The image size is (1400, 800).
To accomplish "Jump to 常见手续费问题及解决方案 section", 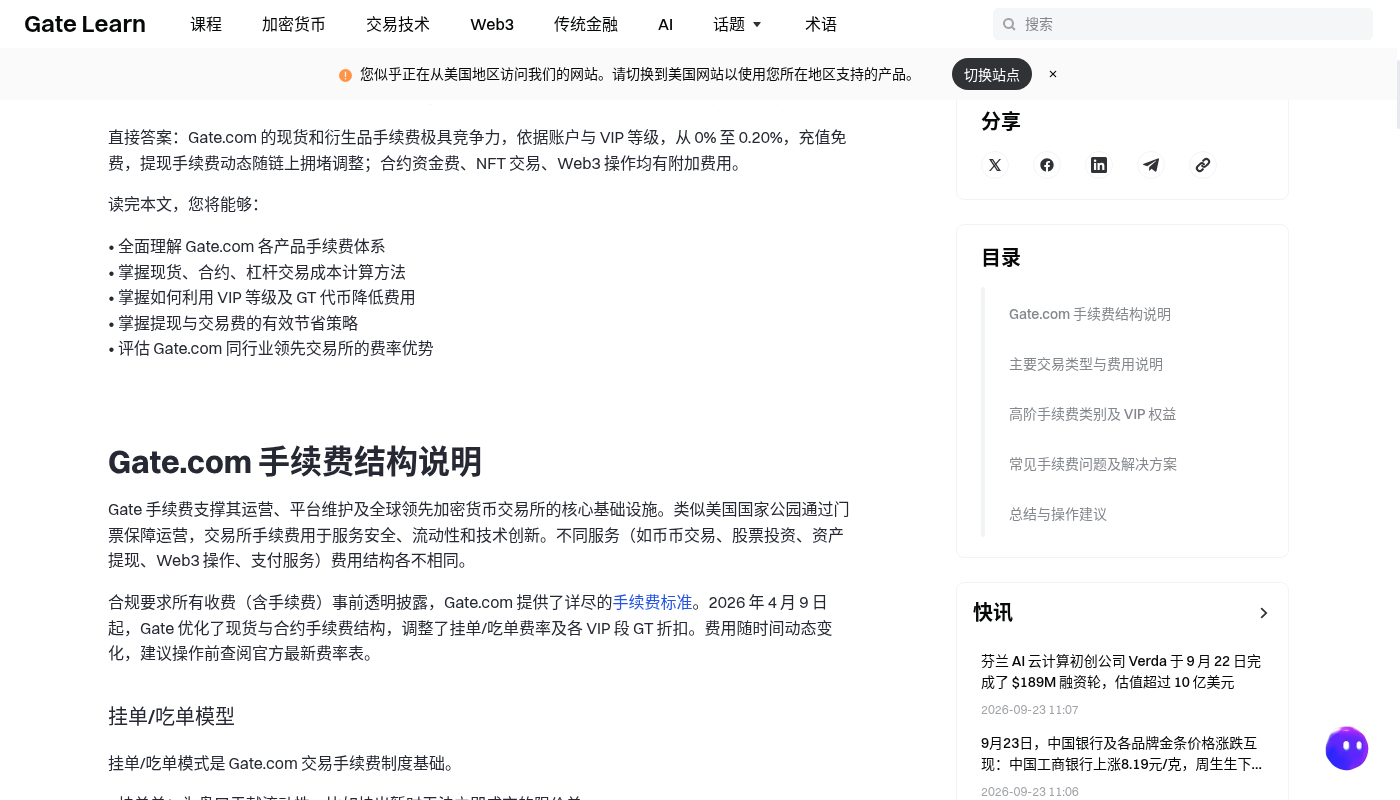I will point(1093,464).
